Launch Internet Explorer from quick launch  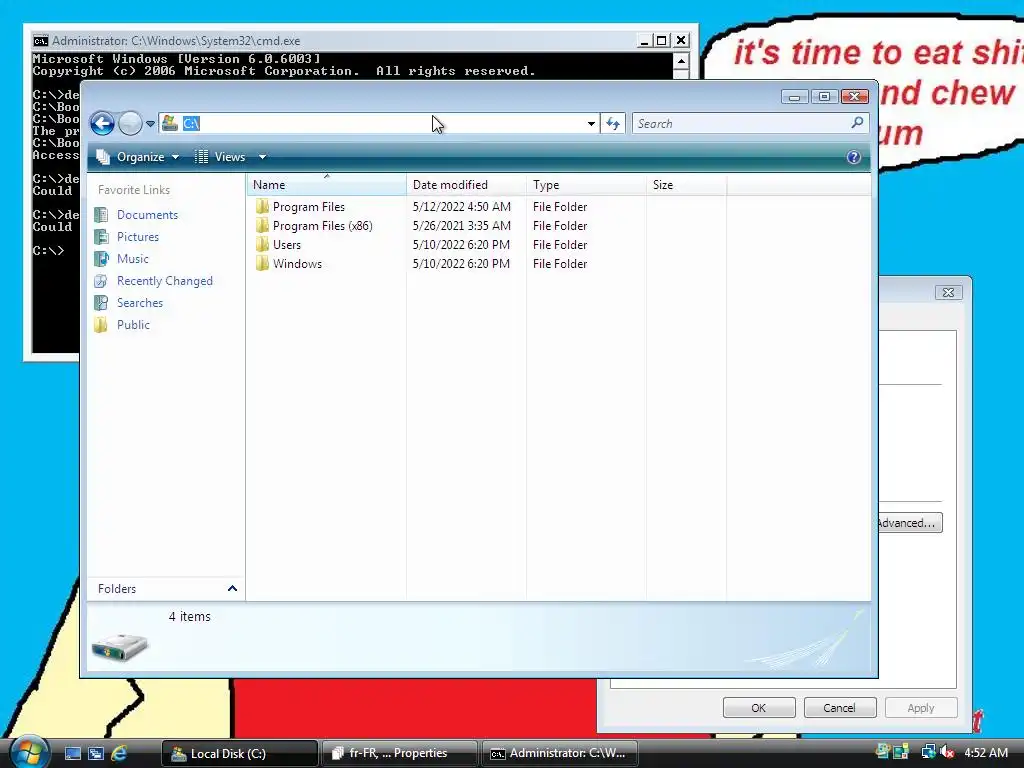[x=119, y=754]
